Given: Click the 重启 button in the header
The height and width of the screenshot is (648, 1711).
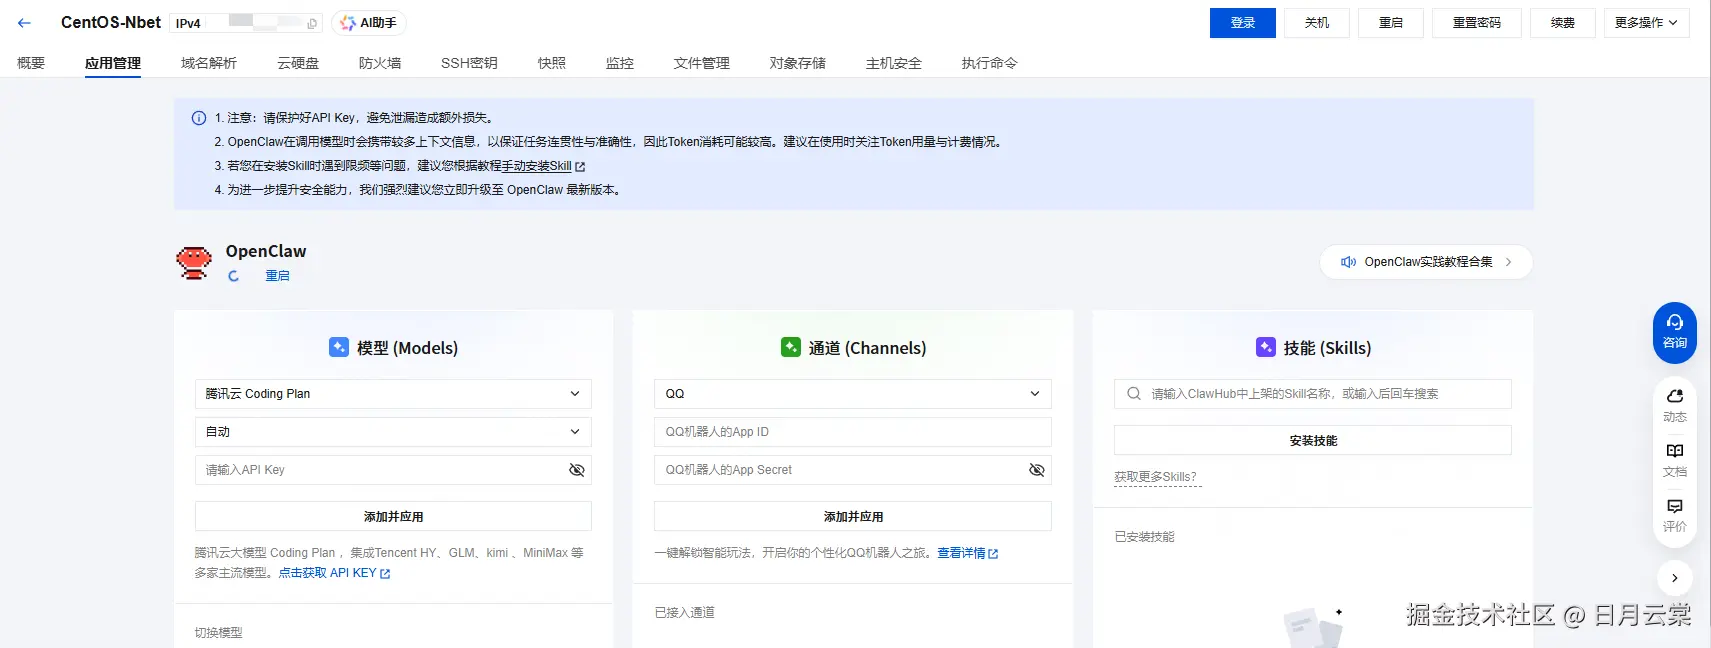Looking at the screenshot, I should [x=1391, y=23].
